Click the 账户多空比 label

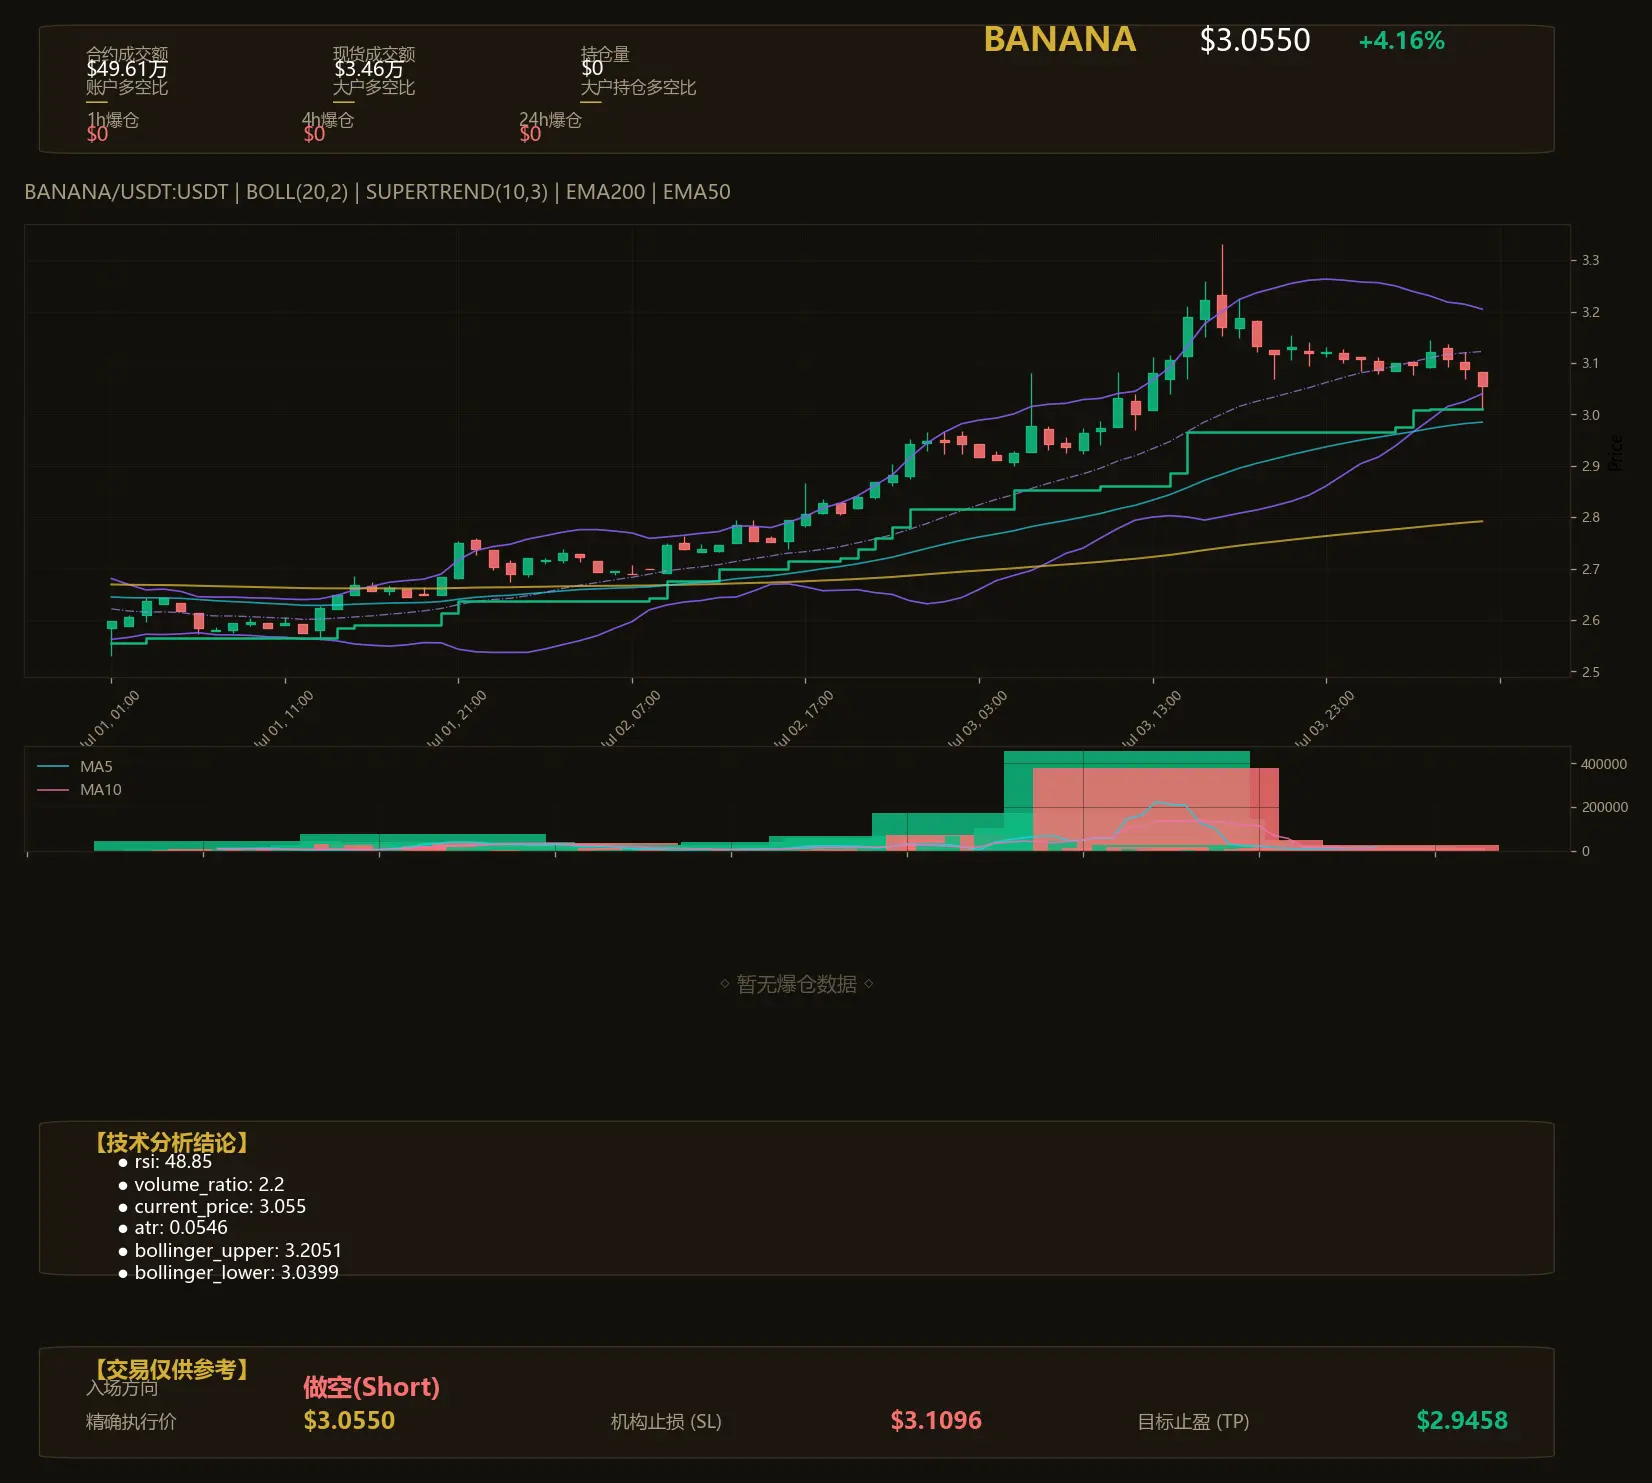(127, 88)
